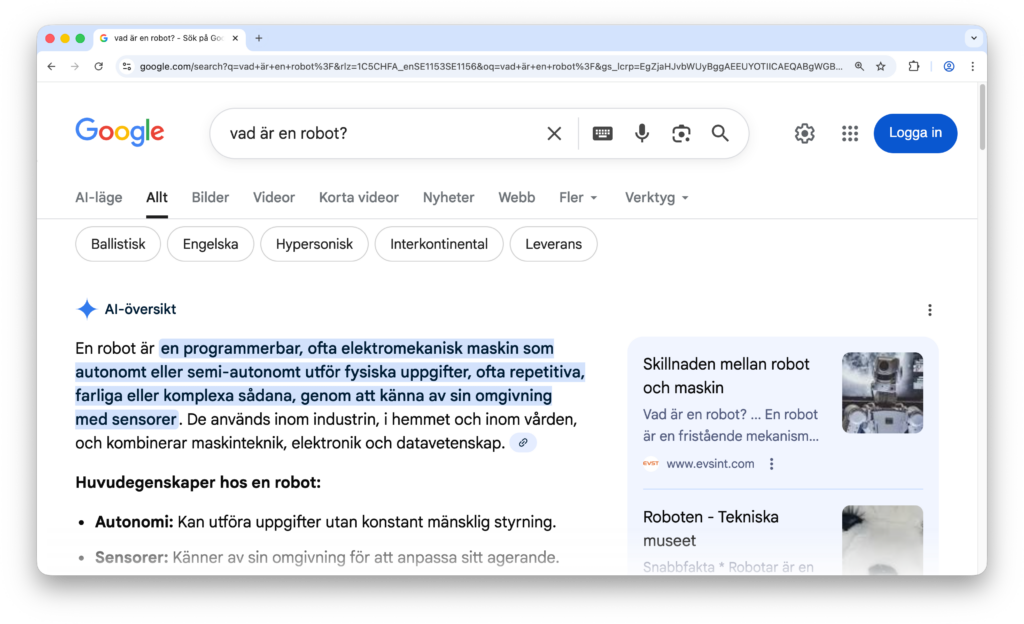
Task: Open the Nyheter results tab
Action: 448,197
